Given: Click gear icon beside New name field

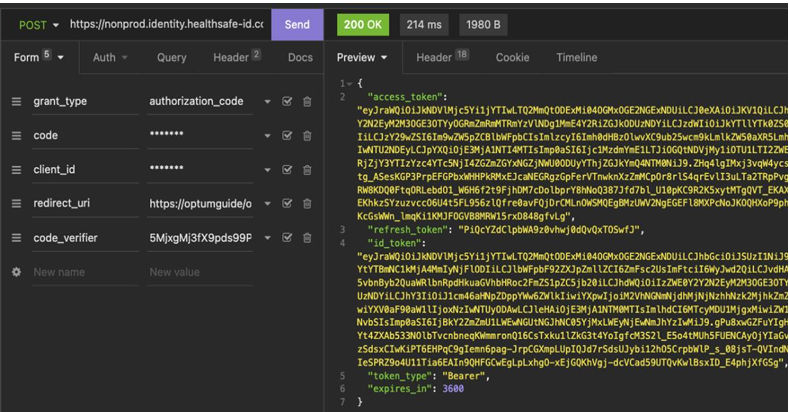Looking at the screenshot, I should [x=17, y=272].
